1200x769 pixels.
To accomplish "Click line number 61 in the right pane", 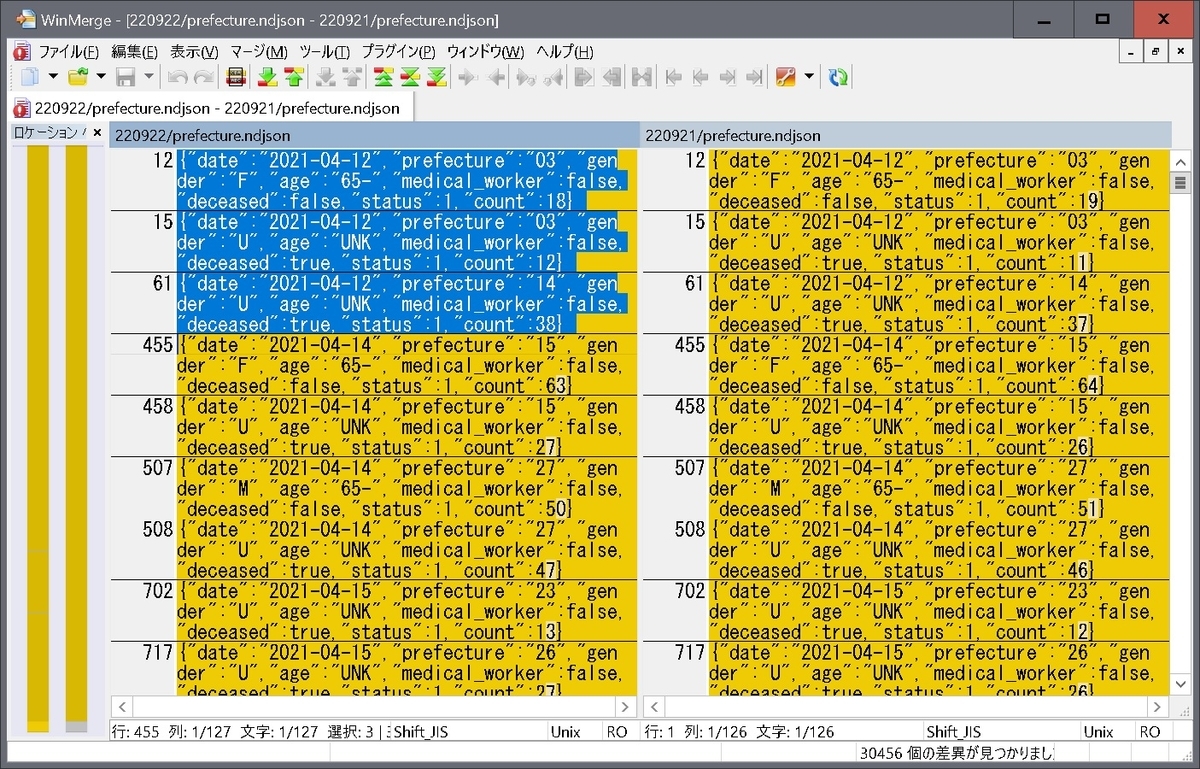I will 694,283.
